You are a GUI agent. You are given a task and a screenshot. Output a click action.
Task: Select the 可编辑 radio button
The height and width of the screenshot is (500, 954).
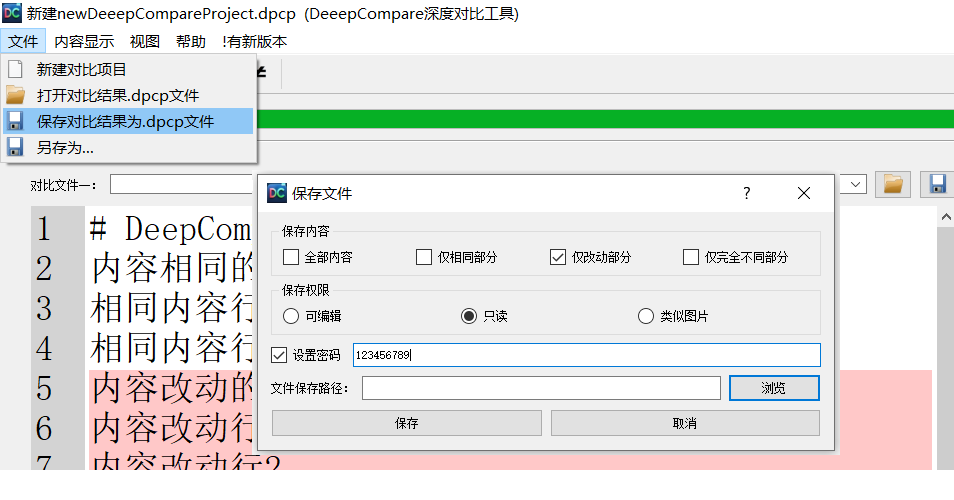pyautogui.click(x=291, y=316)
